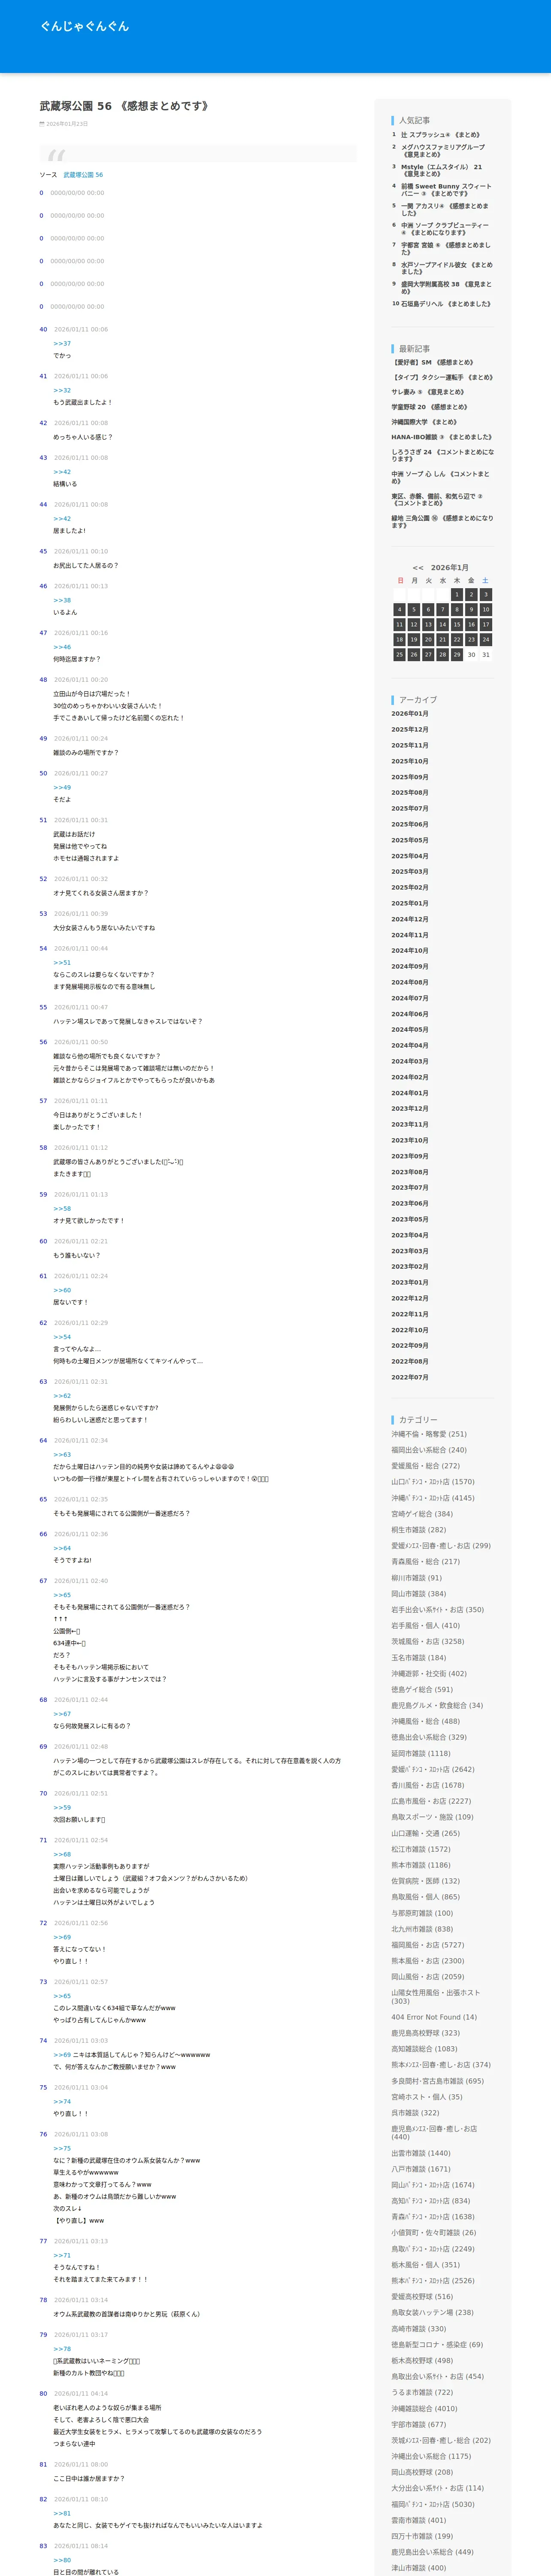The width and height of the screenshot is (551, 2576).
Task: Open archive 2023年05月
Action: (410, 1219)
